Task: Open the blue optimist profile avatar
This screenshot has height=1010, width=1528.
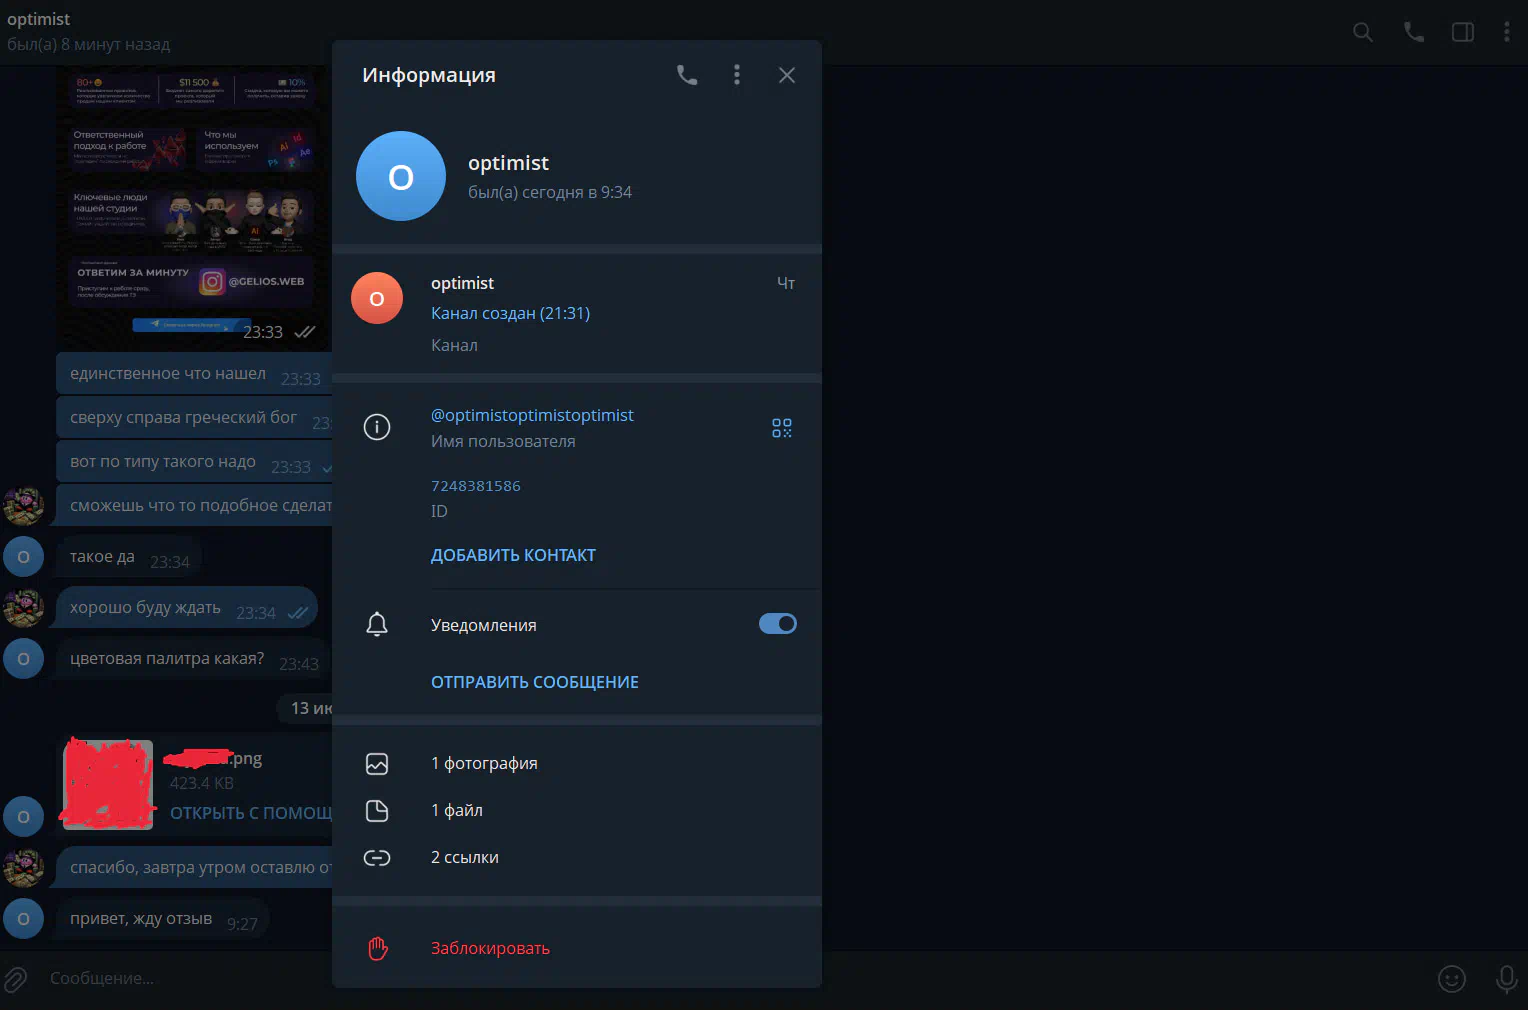Action: (401, 176)
